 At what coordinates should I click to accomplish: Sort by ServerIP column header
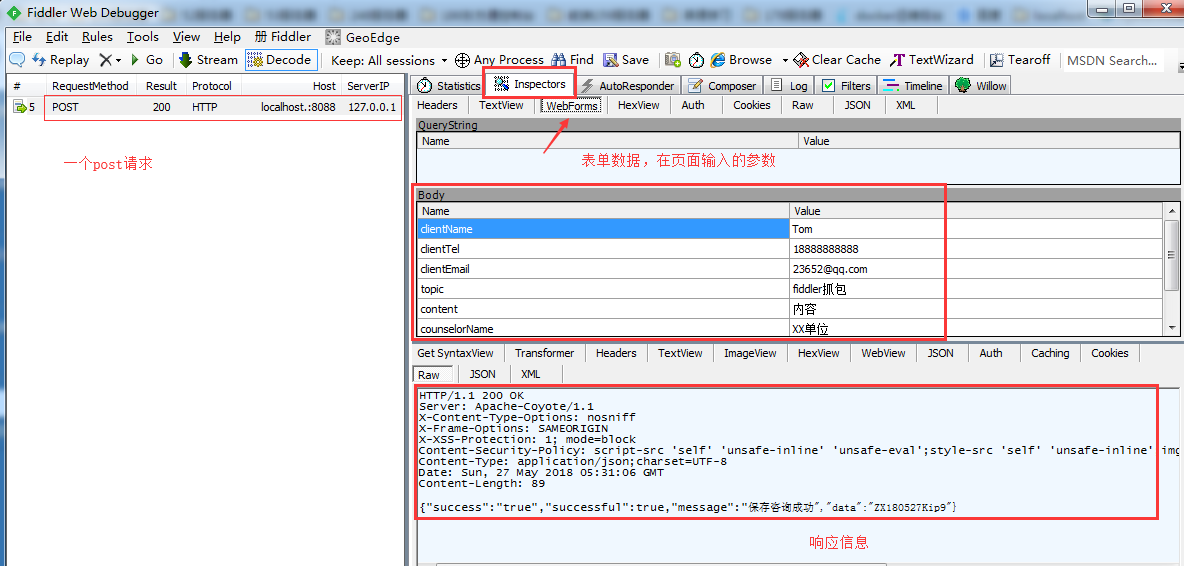(372, 86)
